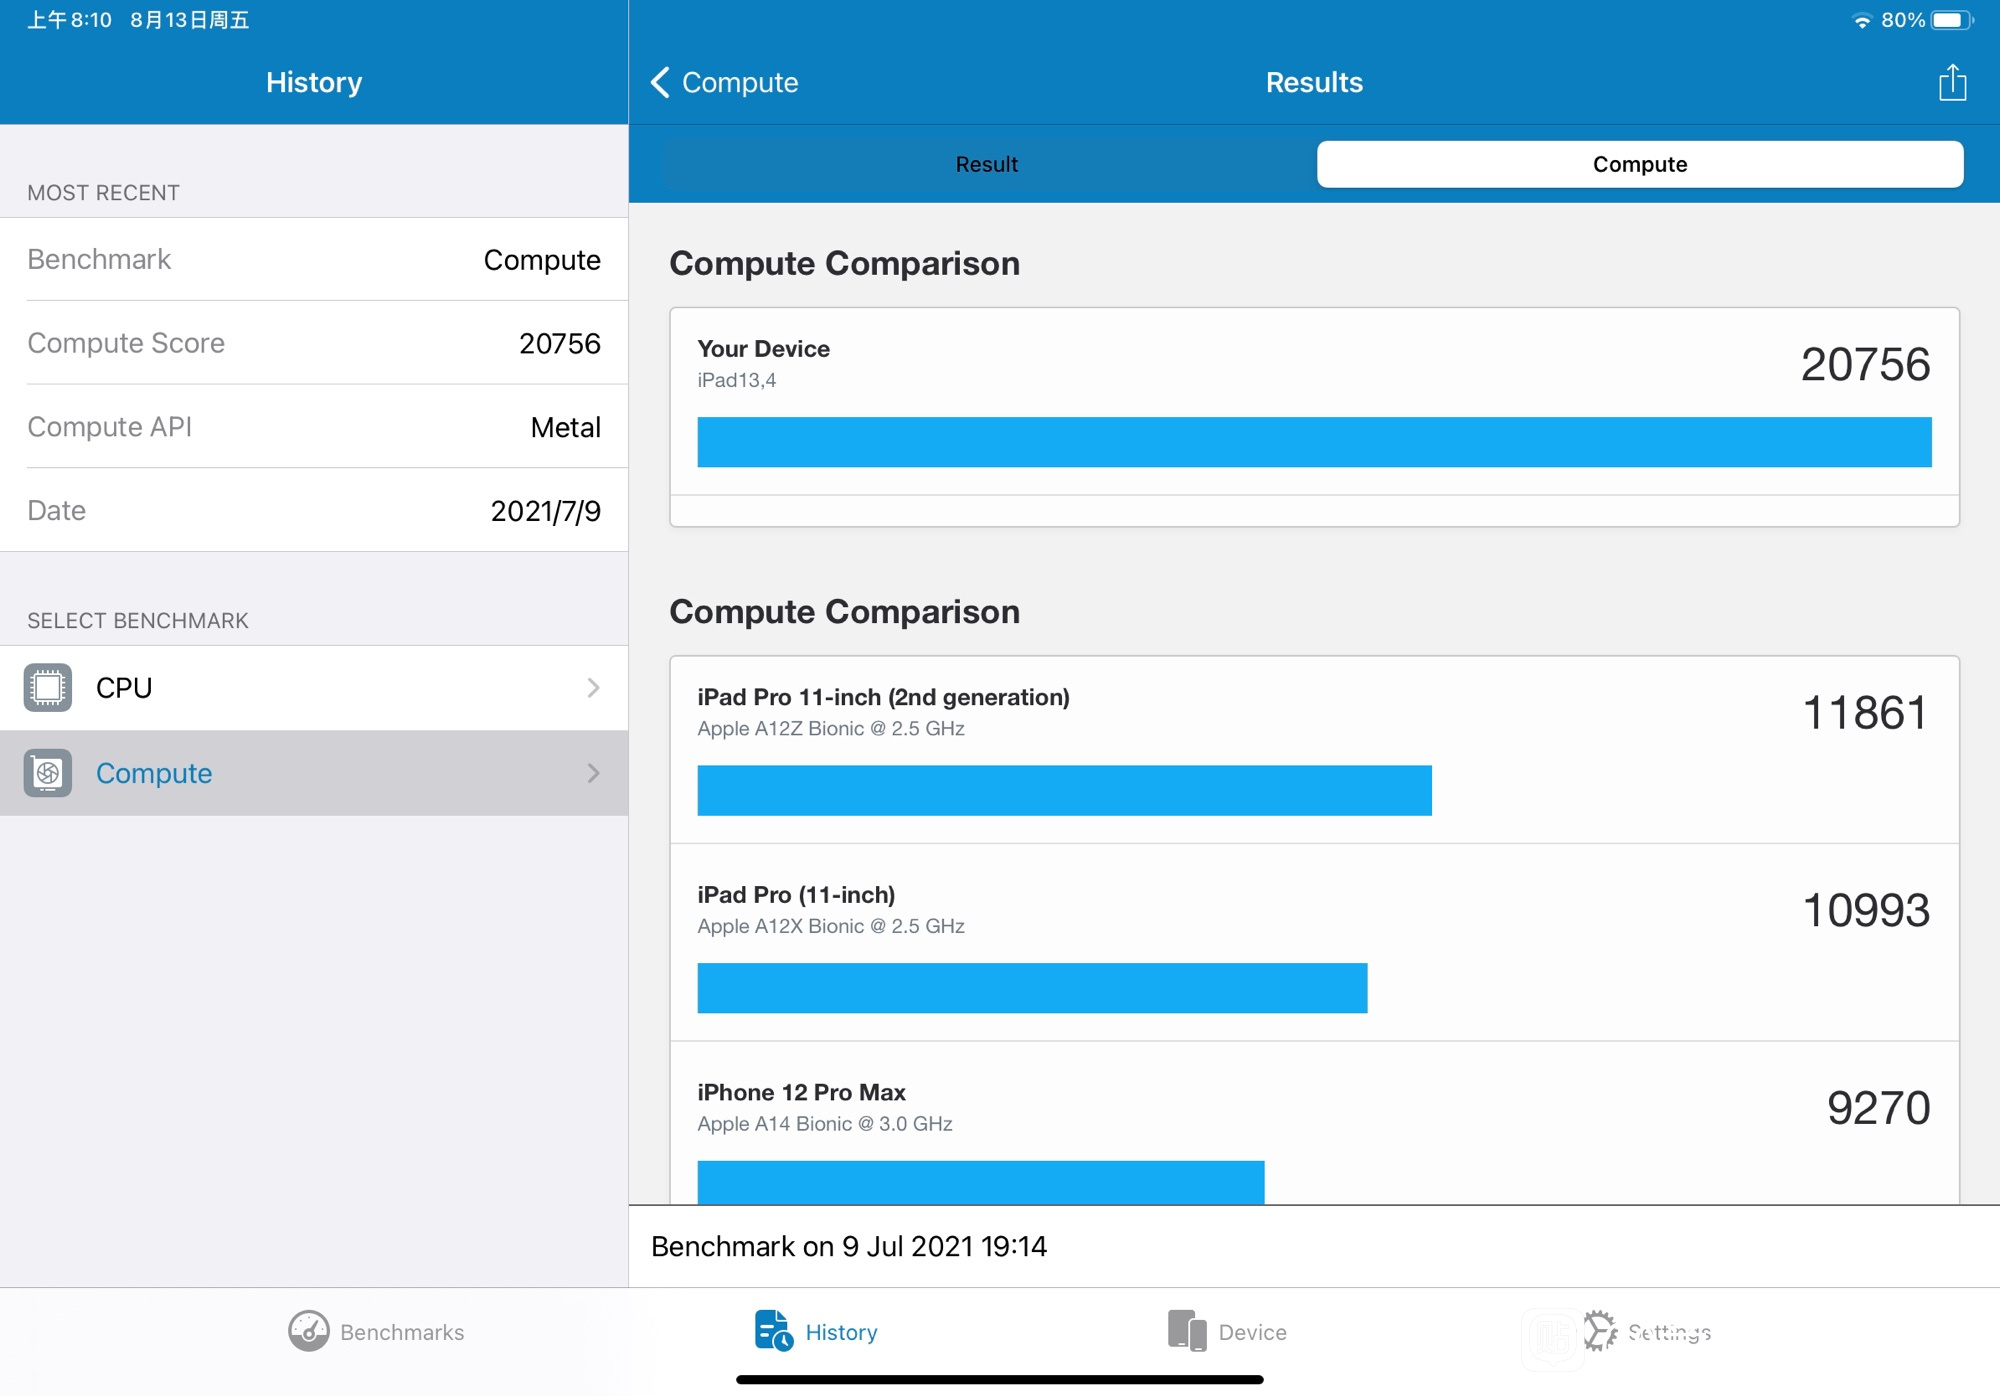Click the 10993 score value
Image resolution: width=2000 pixels, height=1396 pixels.
tap(1865, 910)
